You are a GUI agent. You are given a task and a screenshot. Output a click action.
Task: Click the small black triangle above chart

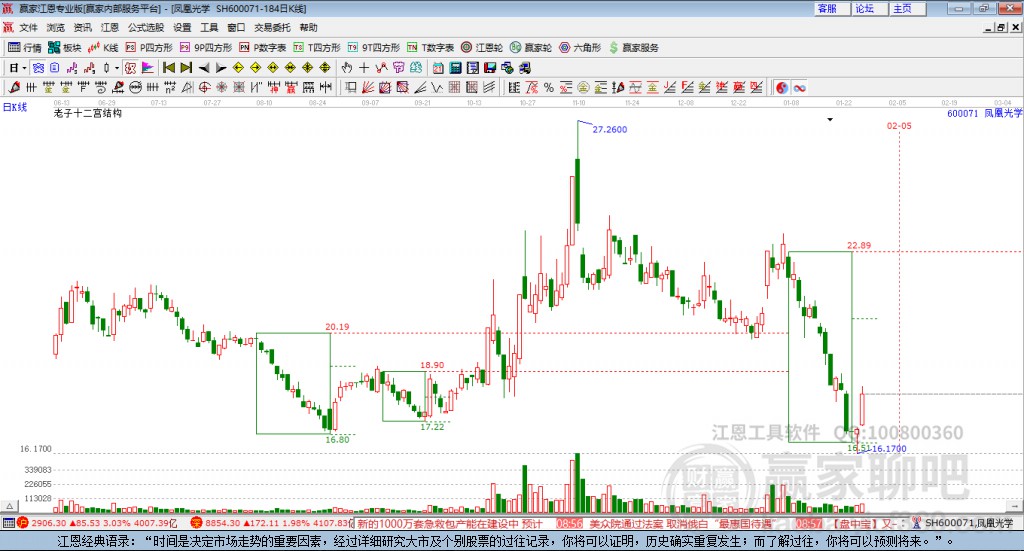(x=830, y=119)
